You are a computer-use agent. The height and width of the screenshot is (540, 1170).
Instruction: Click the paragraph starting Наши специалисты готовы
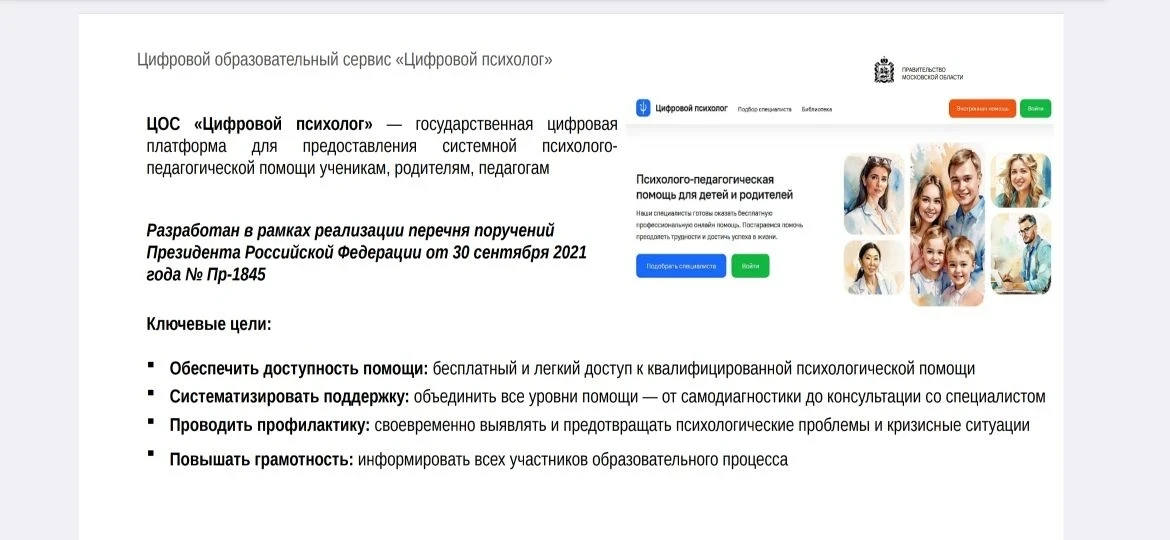[x=719, y=225]
